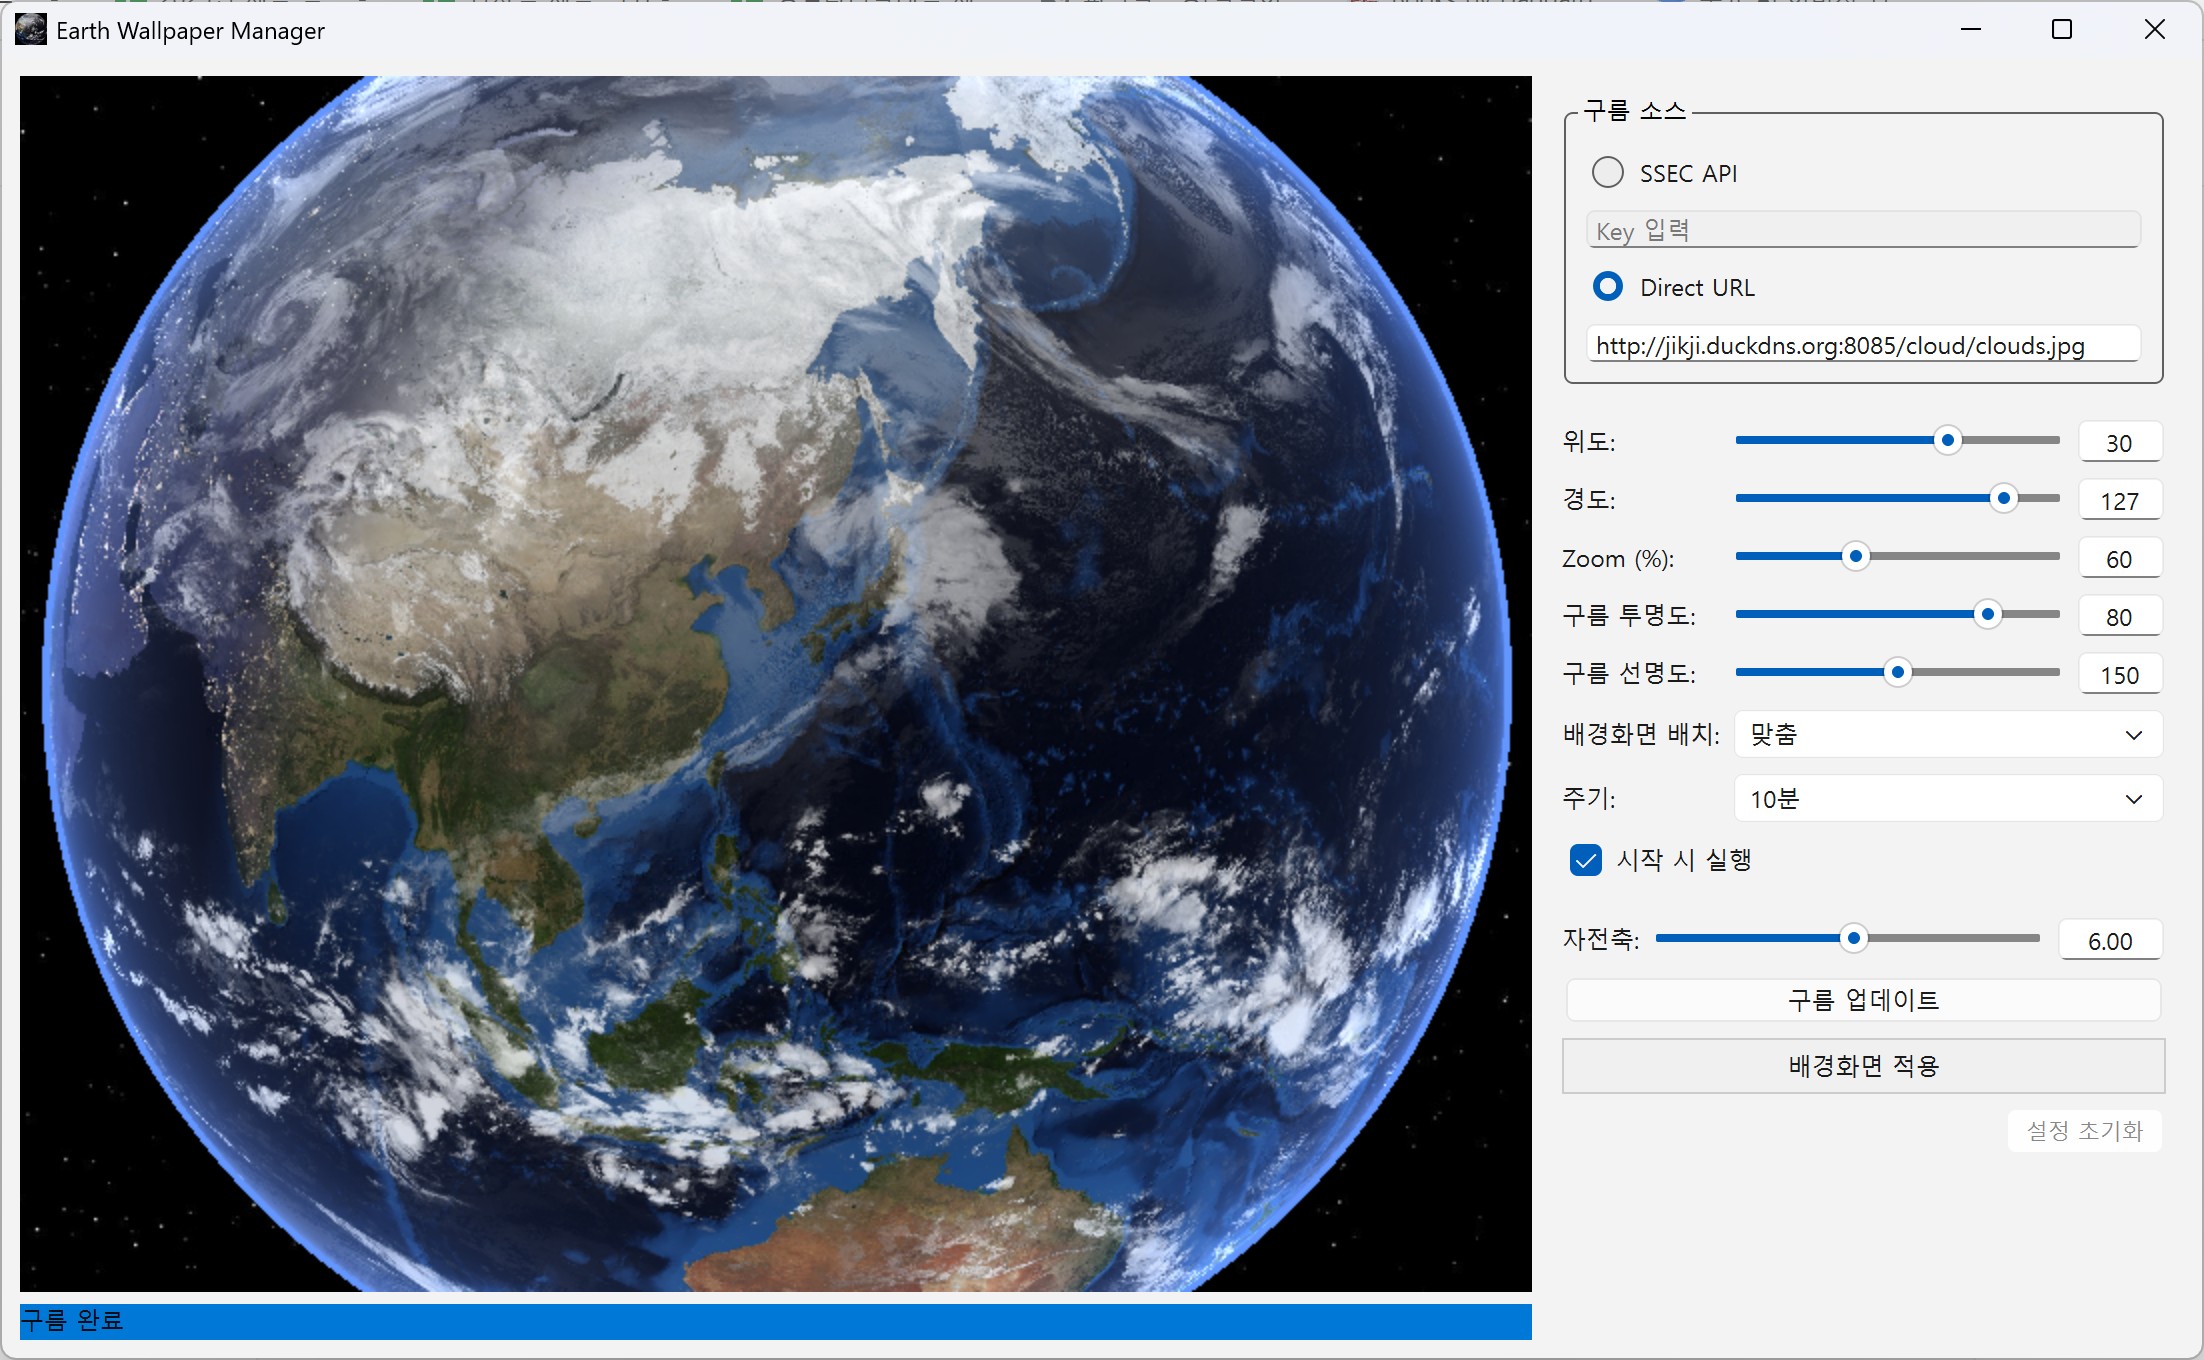Click the 배경화면 적용 button

click(1863, 1066)
